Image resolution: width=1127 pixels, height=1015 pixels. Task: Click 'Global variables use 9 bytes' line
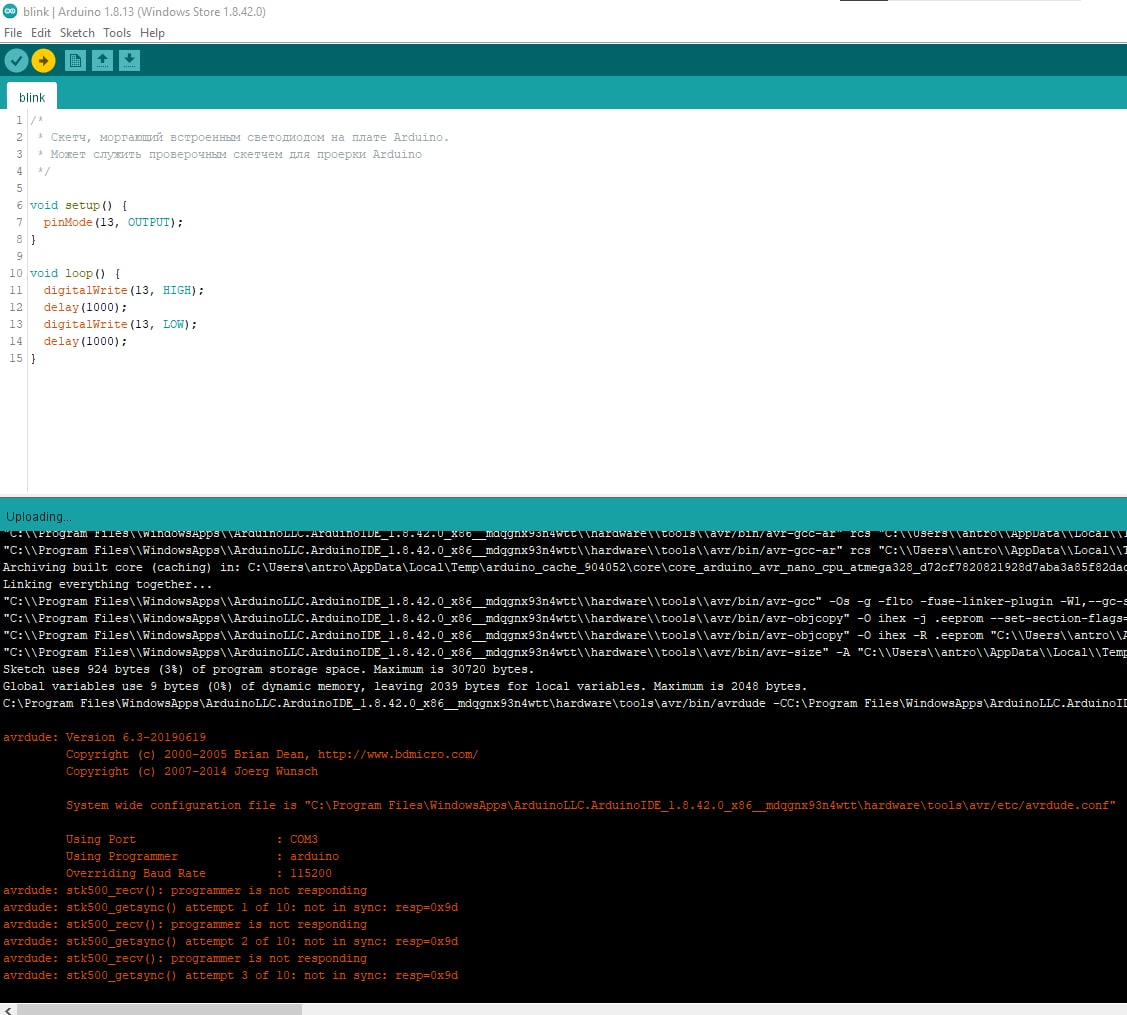tap(405, 686)
